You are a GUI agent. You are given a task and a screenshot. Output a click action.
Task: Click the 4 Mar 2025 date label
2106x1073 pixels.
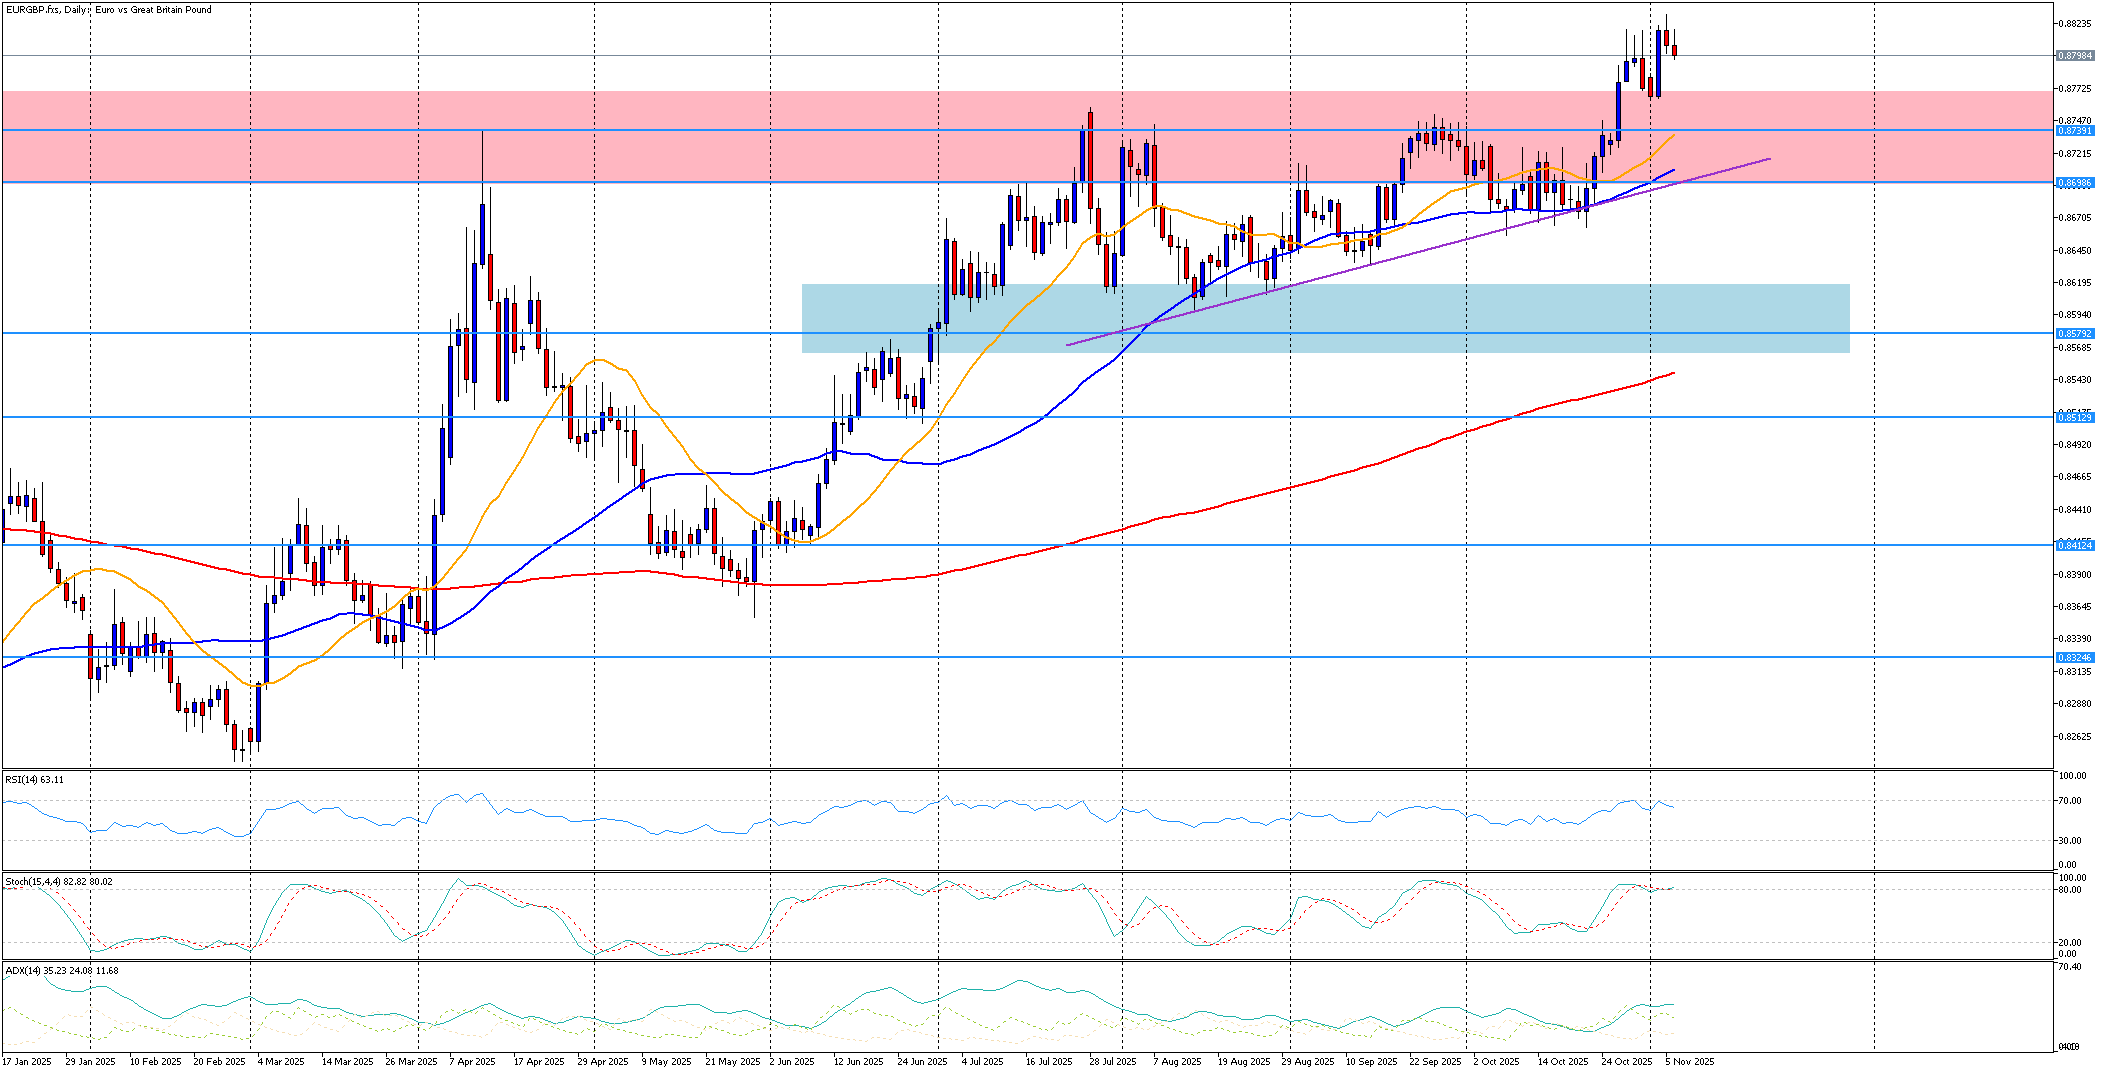[281, 1062]
